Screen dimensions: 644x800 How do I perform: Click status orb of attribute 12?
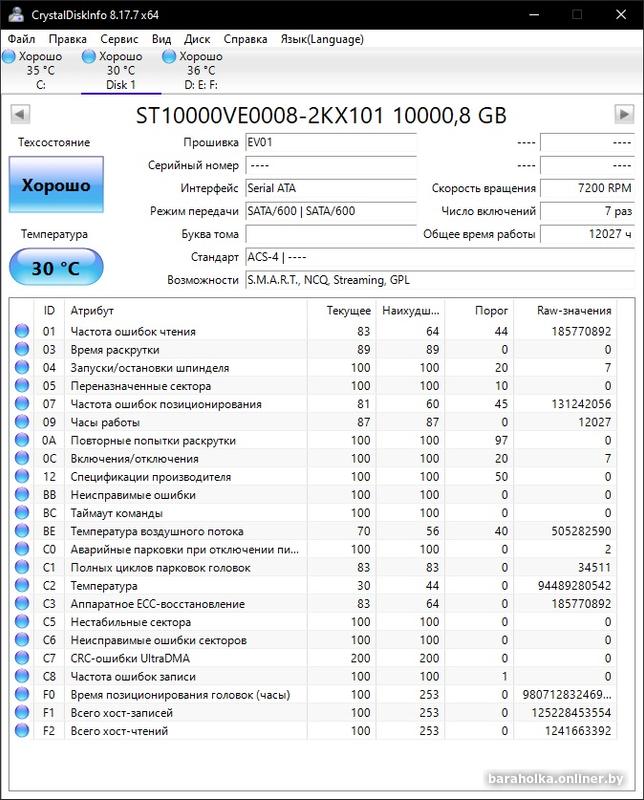pyautogui.click(x=22, y=476)
